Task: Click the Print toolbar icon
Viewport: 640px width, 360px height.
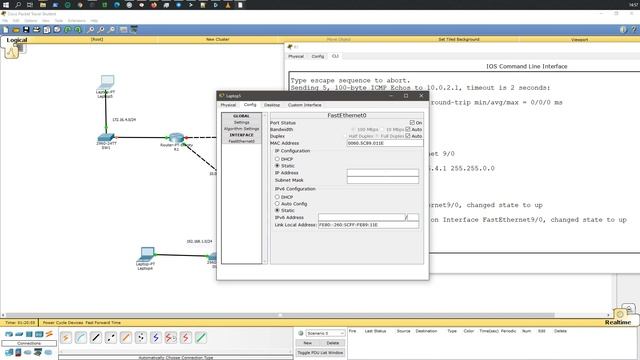Action: [36, 29]
